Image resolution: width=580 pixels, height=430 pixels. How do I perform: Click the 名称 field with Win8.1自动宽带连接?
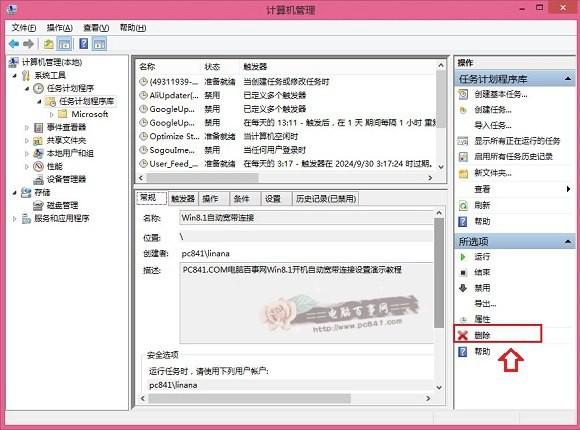coord(306,218)
